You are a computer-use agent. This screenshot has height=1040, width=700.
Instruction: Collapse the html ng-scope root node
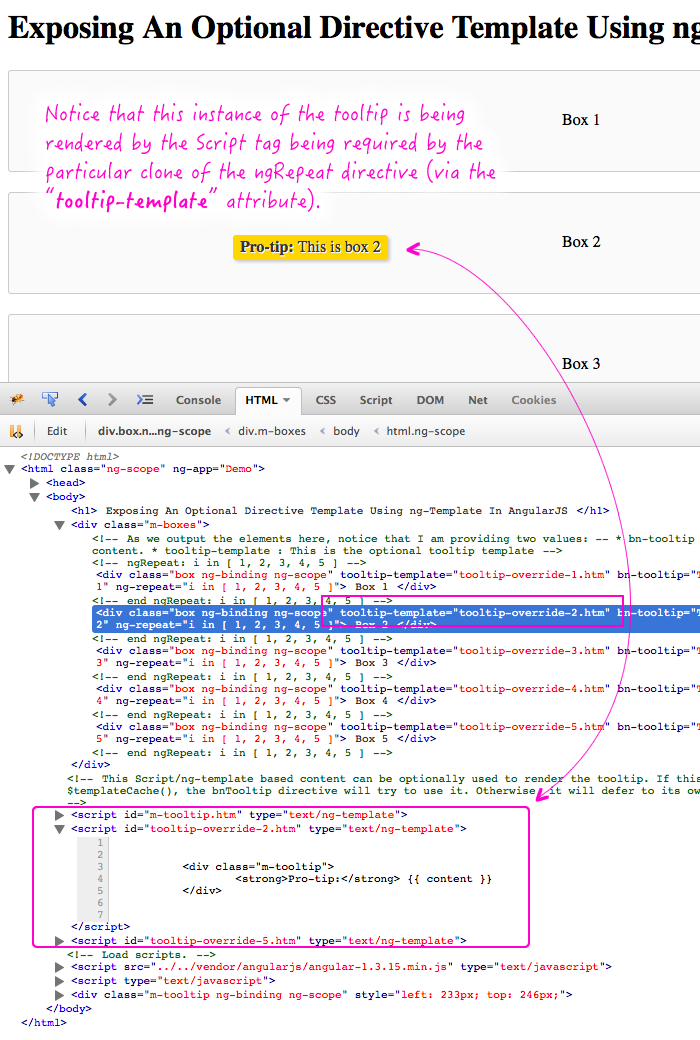10,469
